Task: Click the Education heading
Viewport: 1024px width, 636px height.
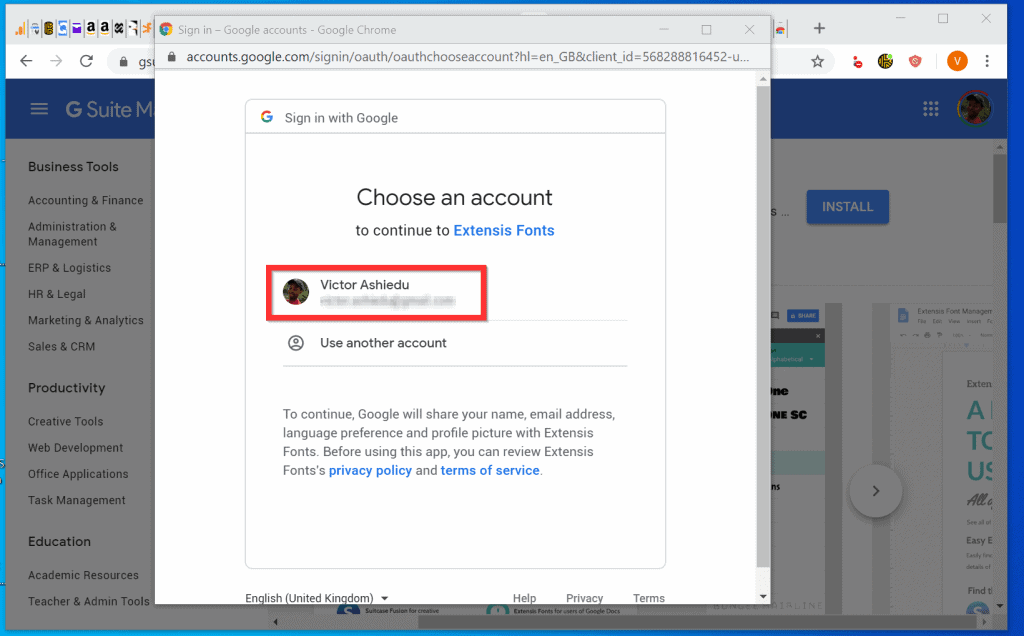Action: coord(59,541)
